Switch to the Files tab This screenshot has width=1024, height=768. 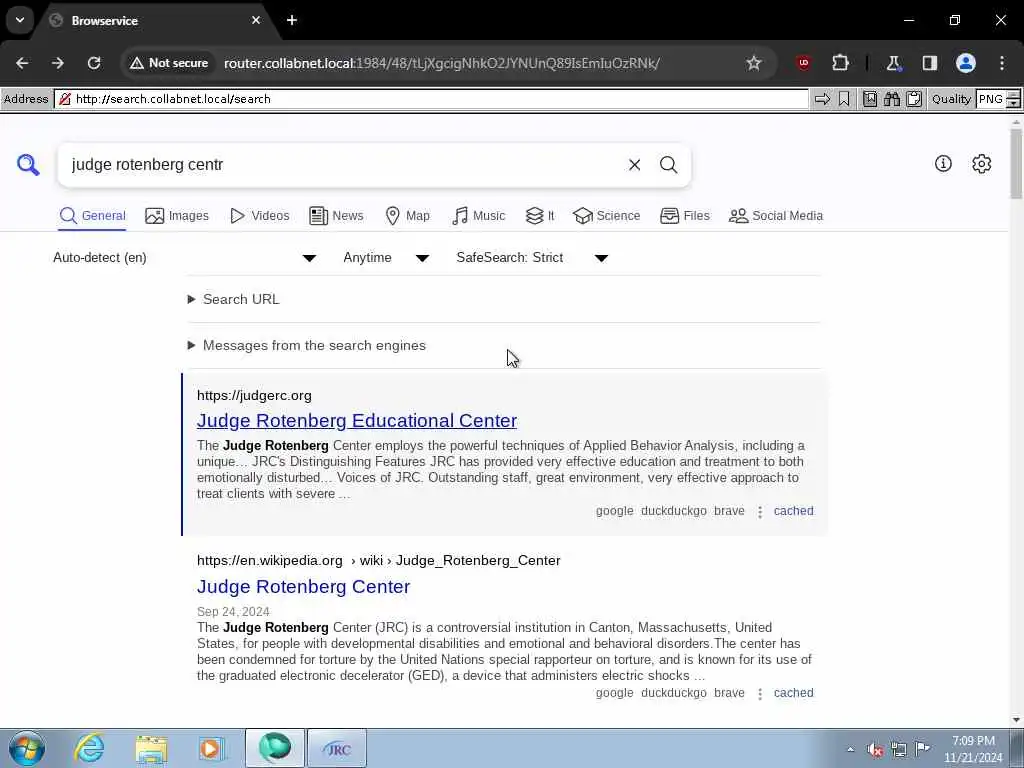click(684, 216)
